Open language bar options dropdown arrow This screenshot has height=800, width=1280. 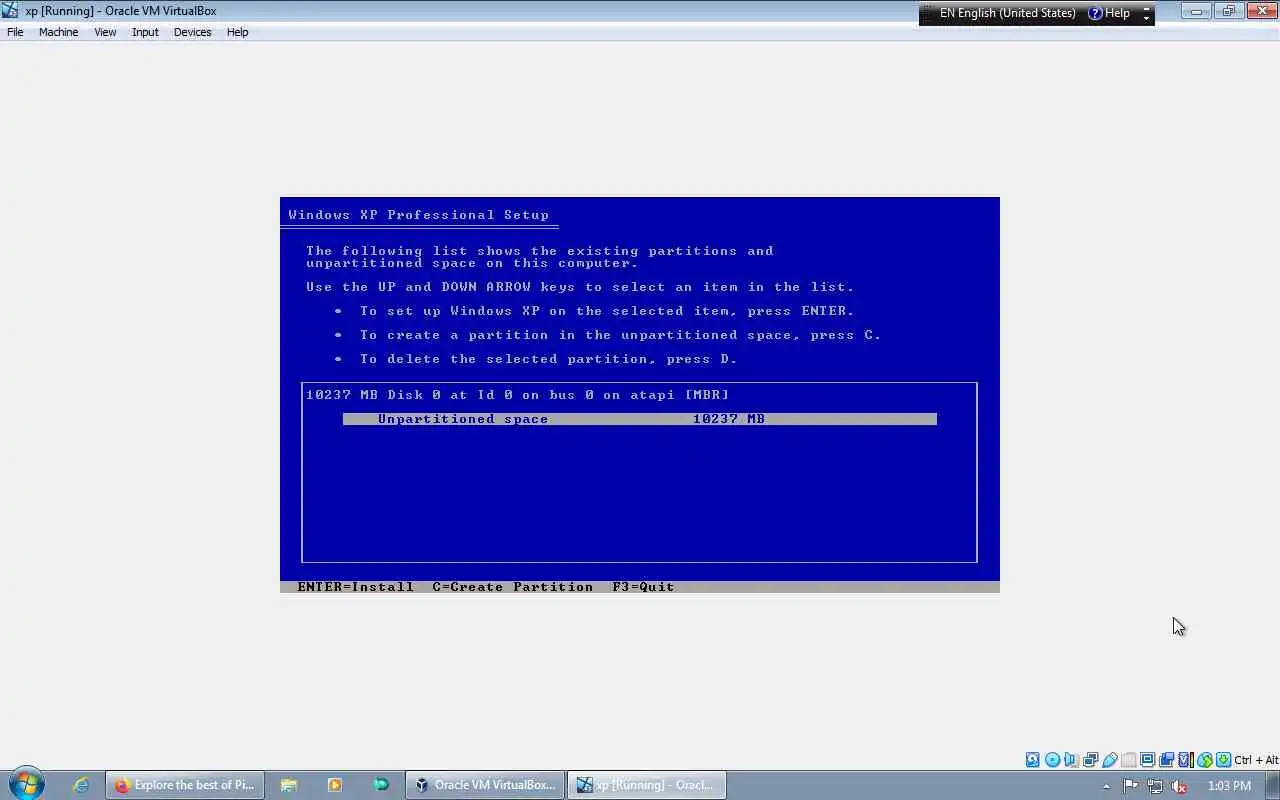1146,17
